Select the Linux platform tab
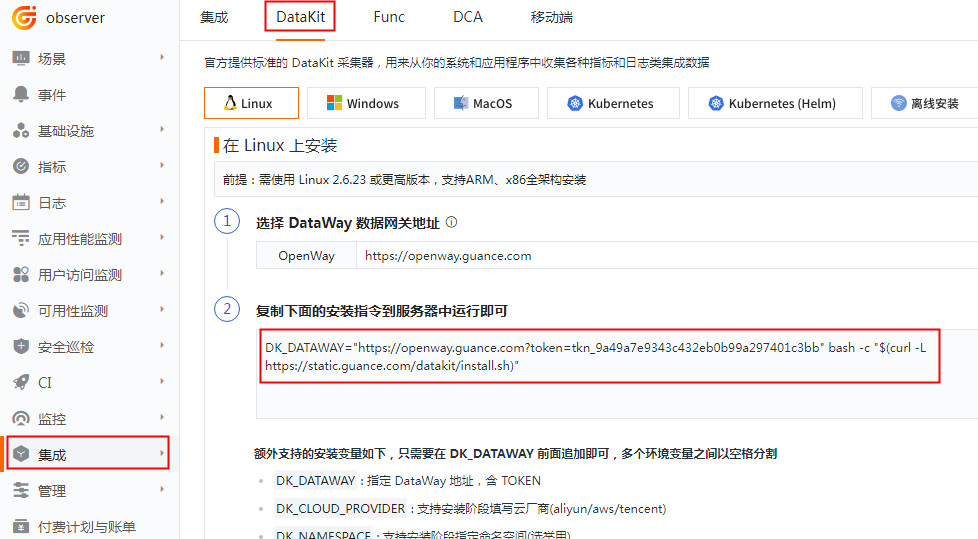This screenshot has height=539, width=978. point(251,103)
